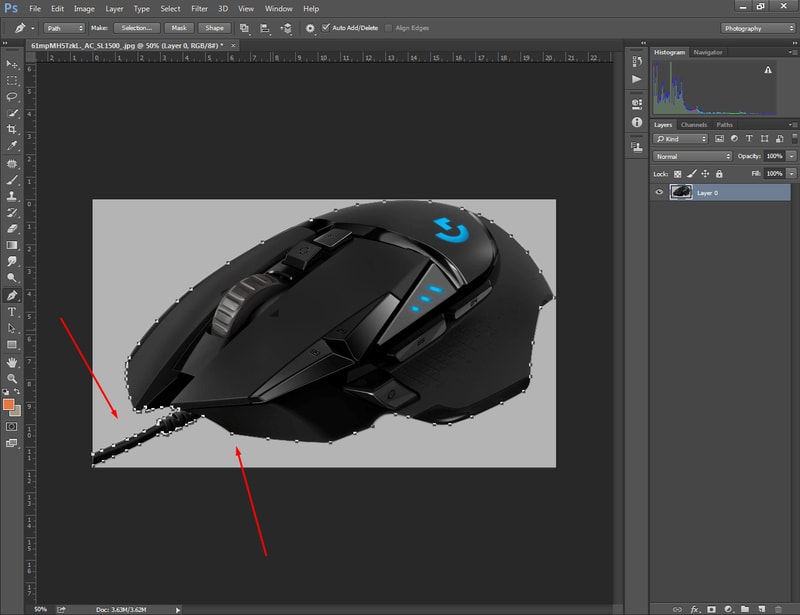Open Info panel icon in dock
Image resolution: width=800 pixels, height=615 pixels.
(637, 122)
